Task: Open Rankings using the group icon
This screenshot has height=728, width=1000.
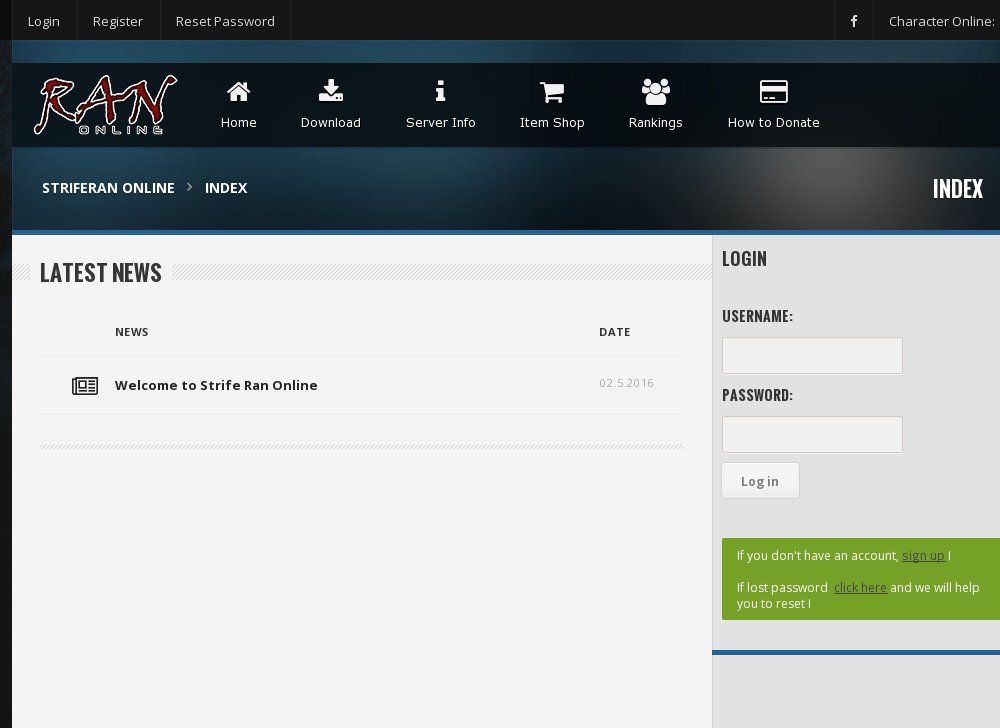Action: click(656, 91)
